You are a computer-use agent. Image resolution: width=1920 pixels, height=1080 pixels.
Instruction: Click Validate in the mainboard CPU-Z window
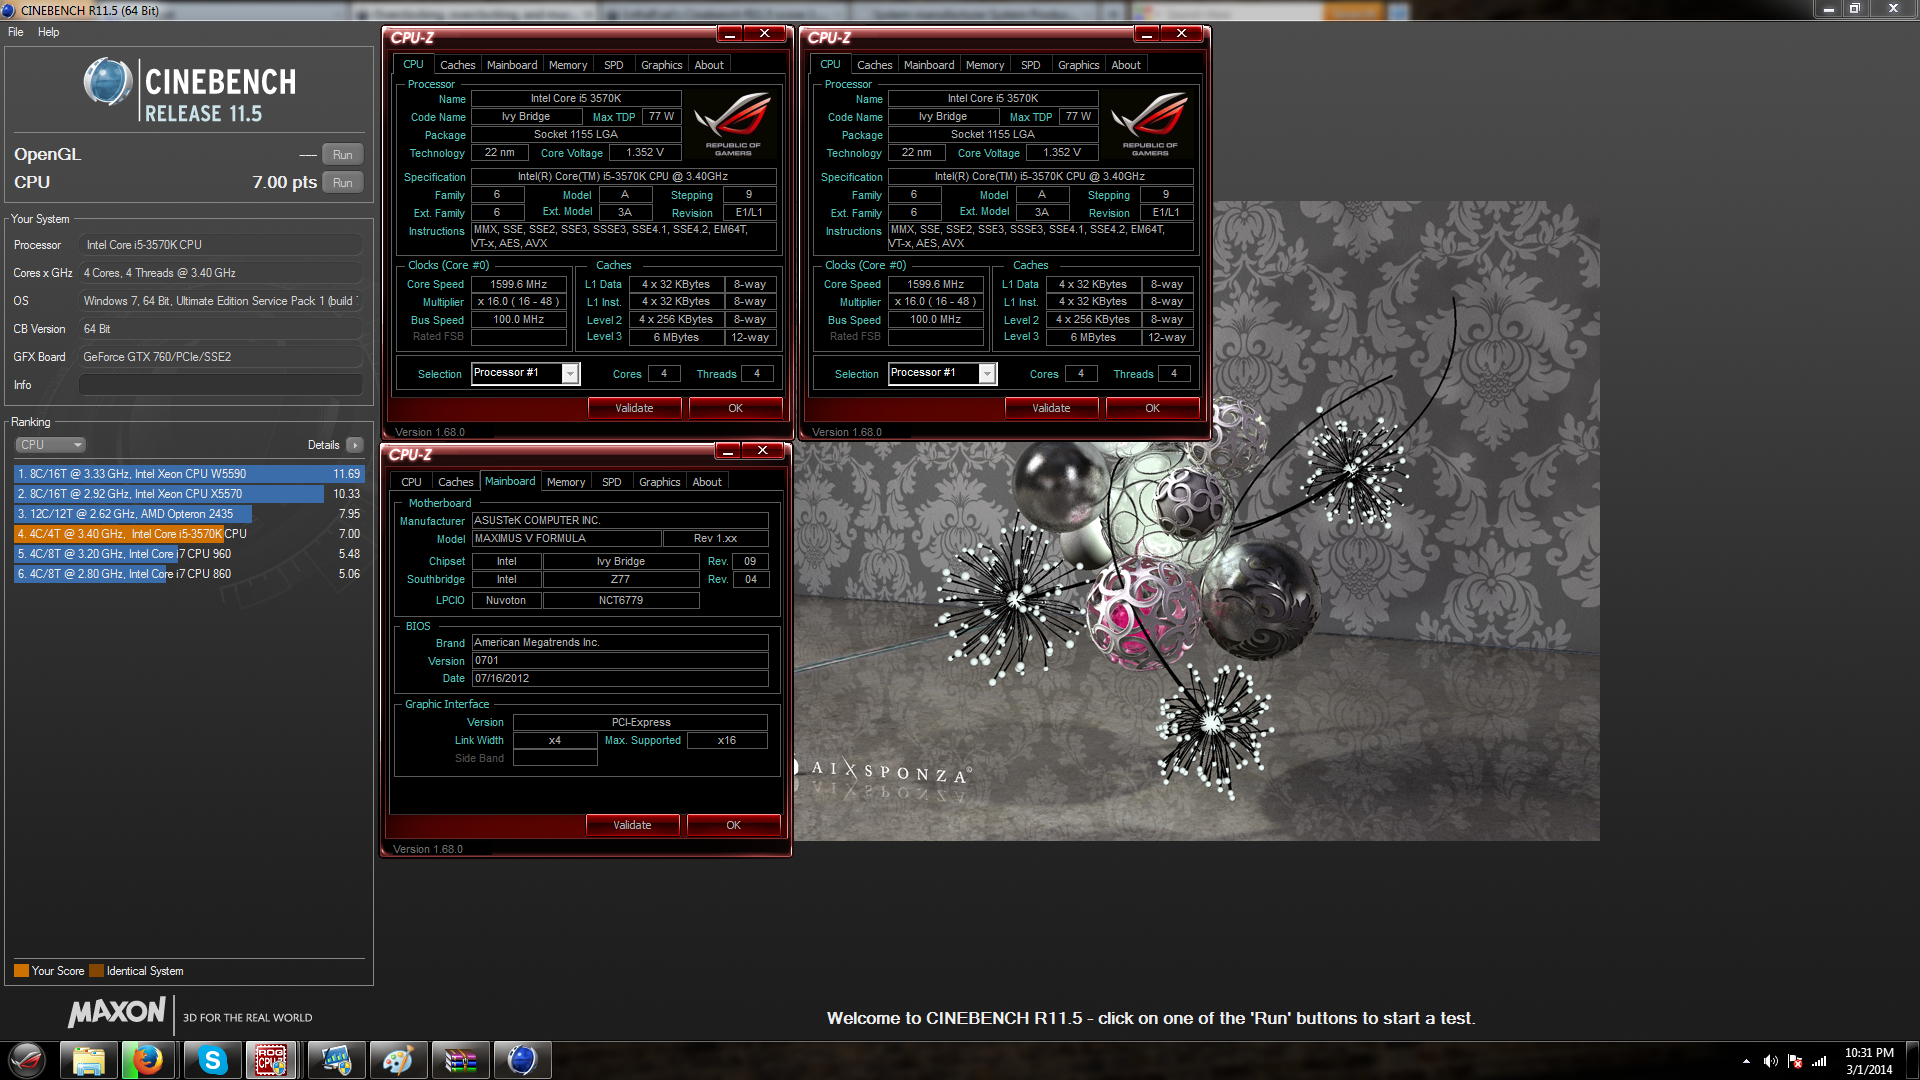pyautogui.click(x=632, y=825)
